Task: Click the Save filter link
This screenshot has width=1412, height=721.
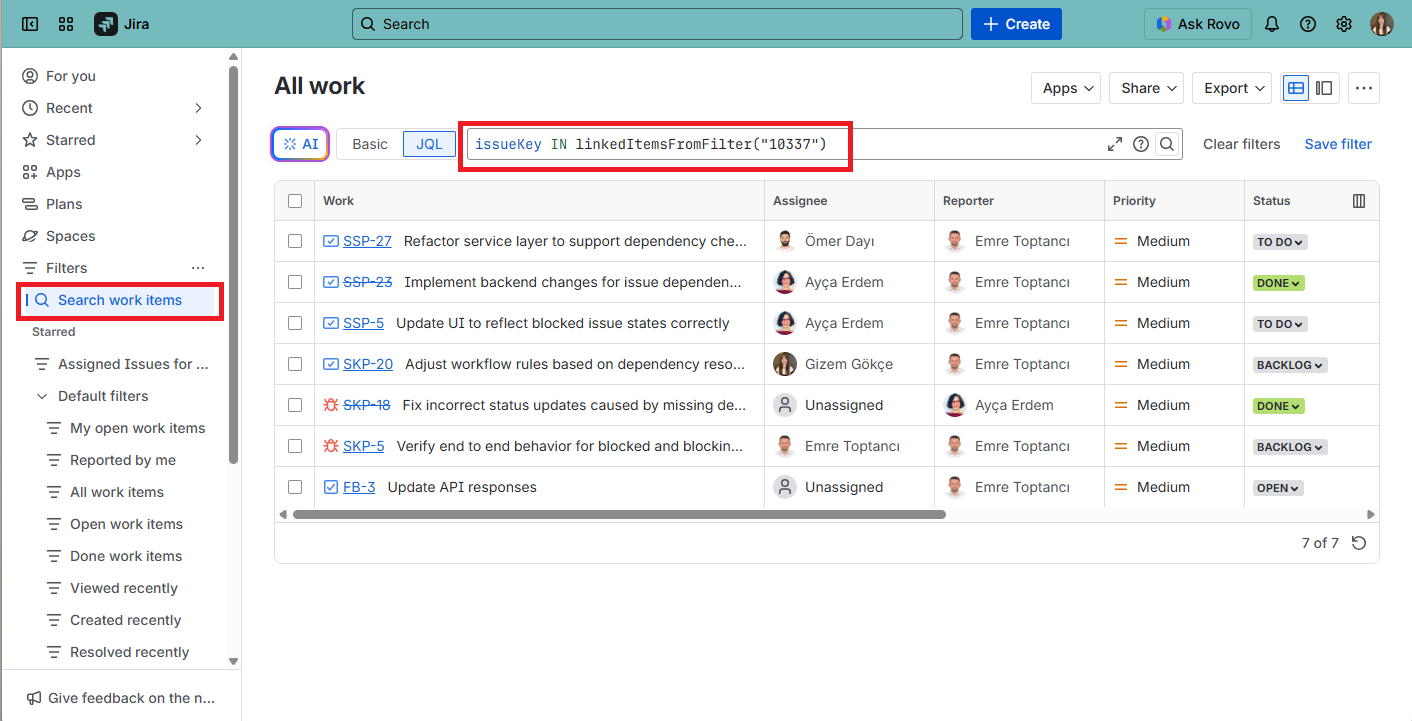Action: click(x=1338, y=144)
